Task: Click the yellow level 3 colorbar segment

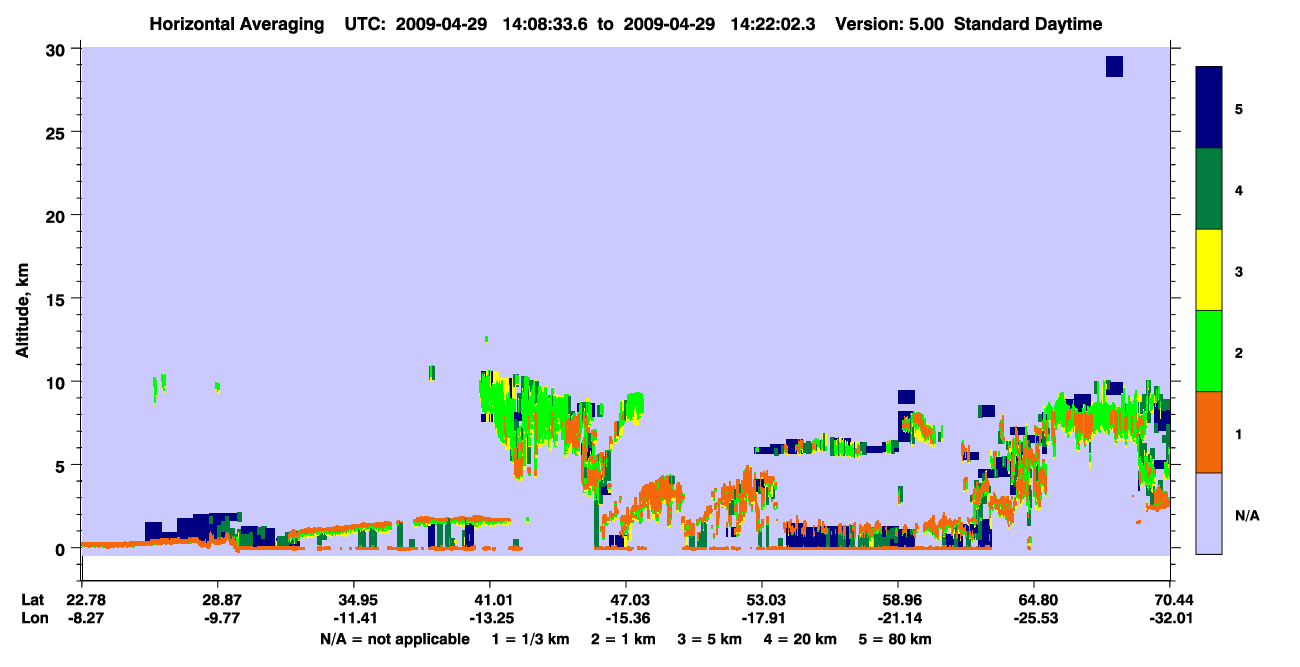Action: [x=1209, y=270]
